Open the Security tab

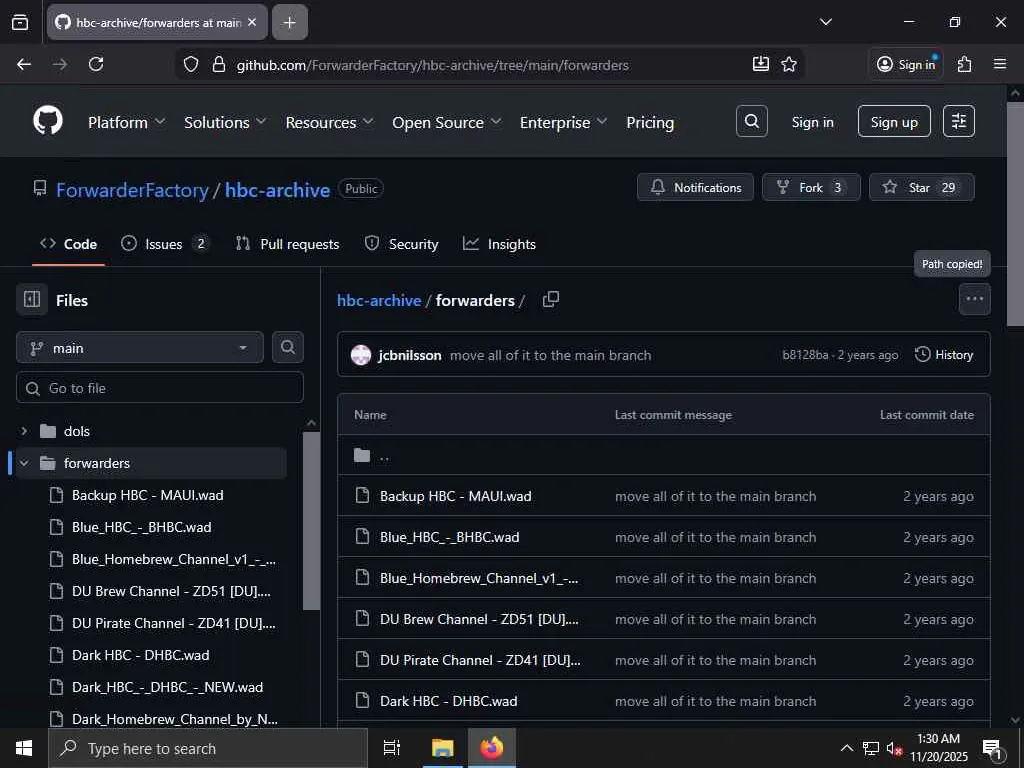(401, 244)
